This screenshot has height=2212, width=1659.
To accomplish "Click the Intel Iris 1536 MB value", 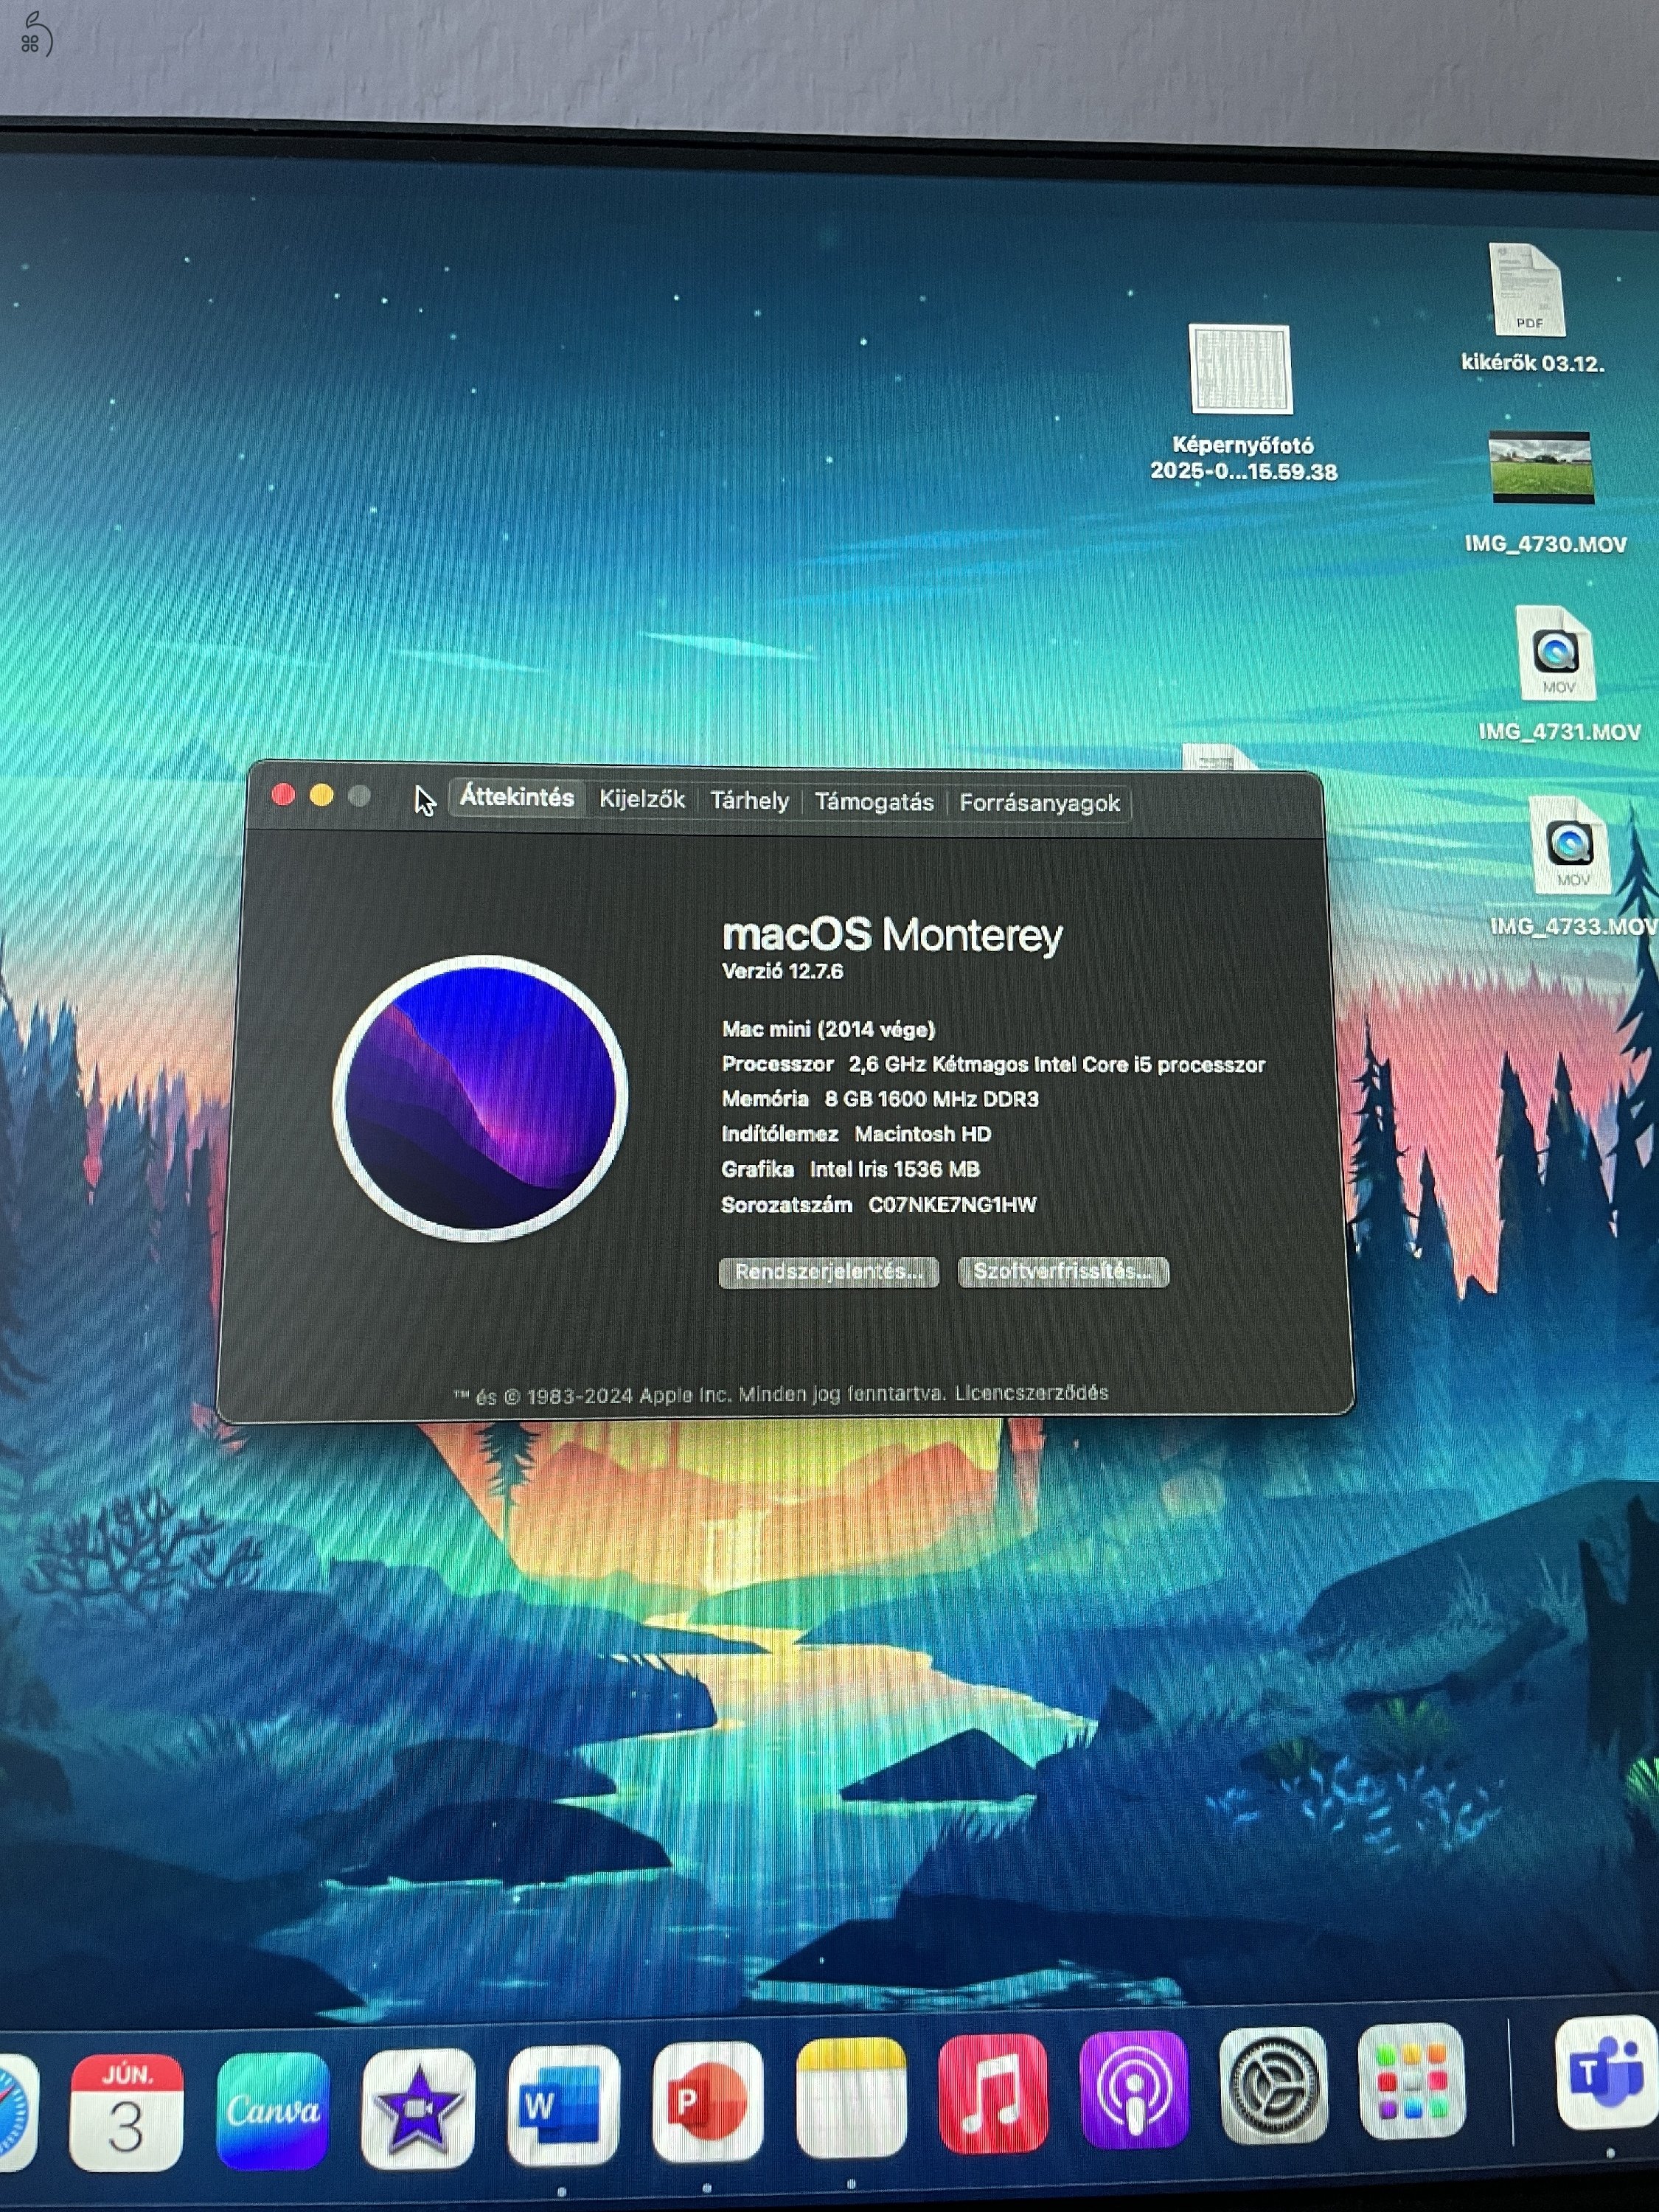I will pos(895,1169).
